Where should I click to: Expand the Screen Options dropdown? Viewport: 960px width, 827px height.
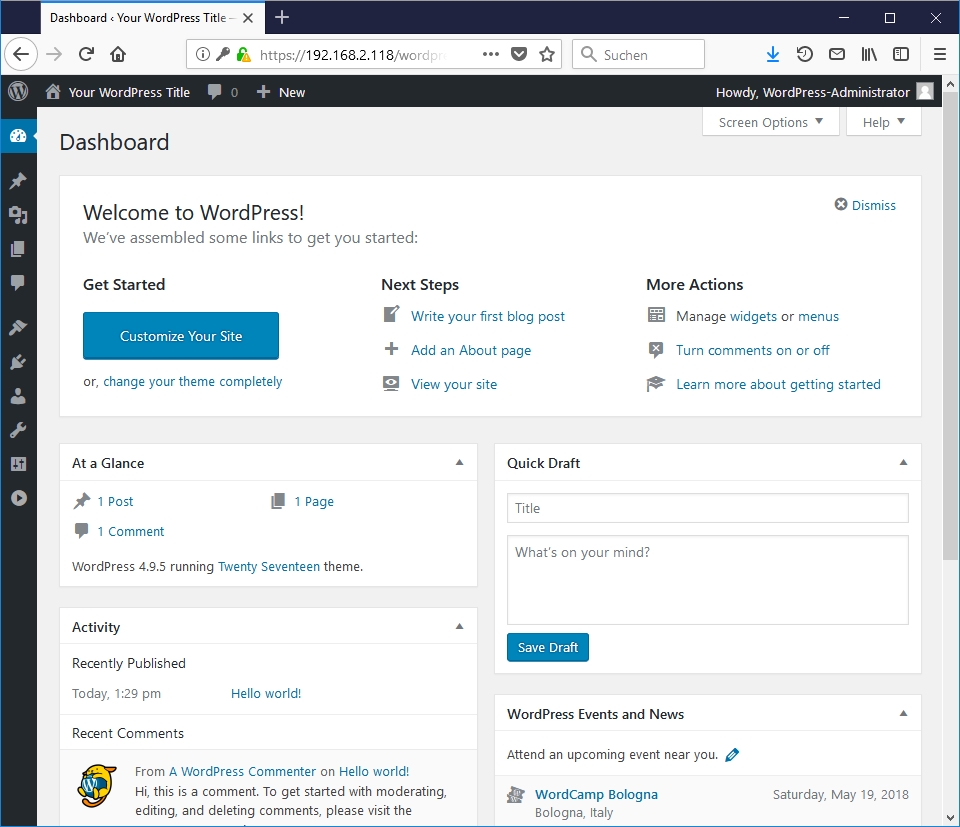pyautogui.click(x=770, y=122)
